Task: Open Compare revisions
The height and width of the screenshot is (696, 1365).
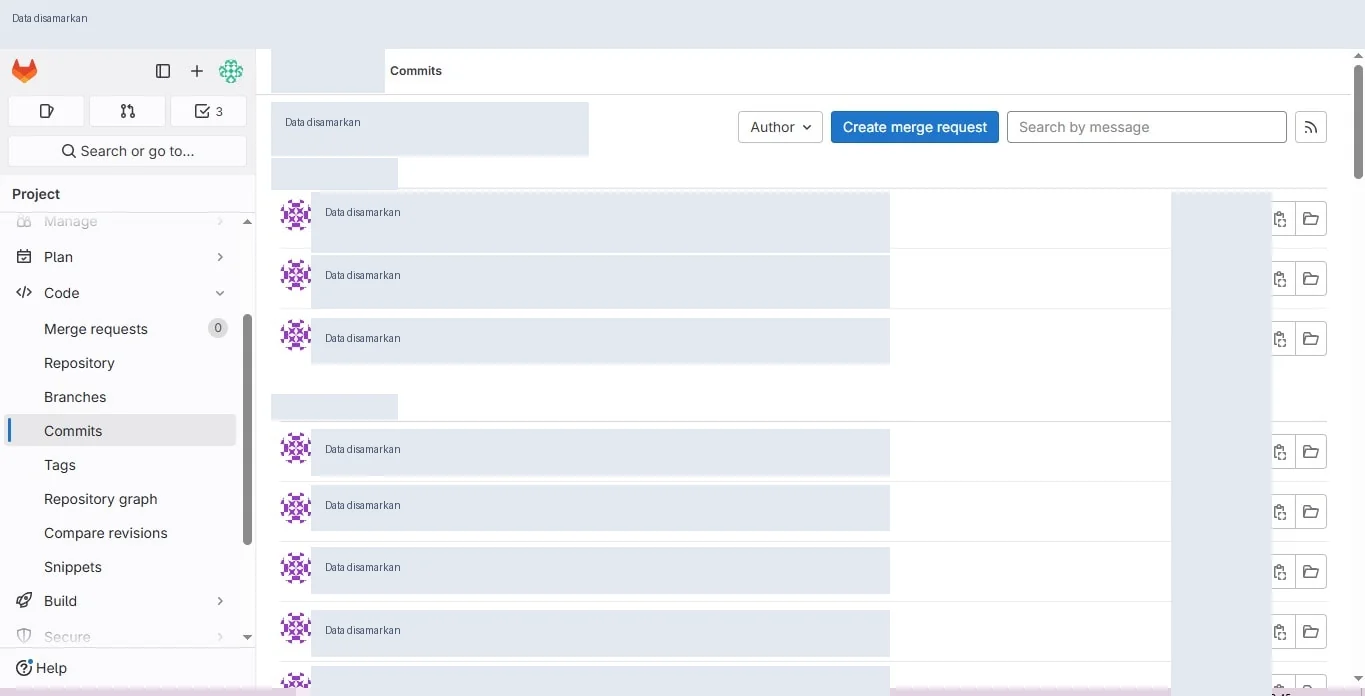Action: pyautogui.click(x=120, y=533)
